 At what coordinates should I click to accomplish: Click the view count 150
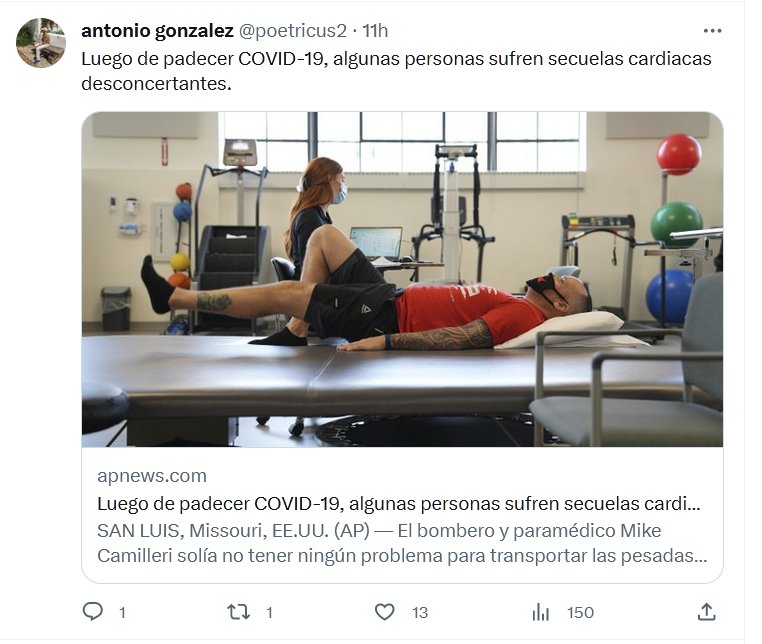tap(580, 612)
